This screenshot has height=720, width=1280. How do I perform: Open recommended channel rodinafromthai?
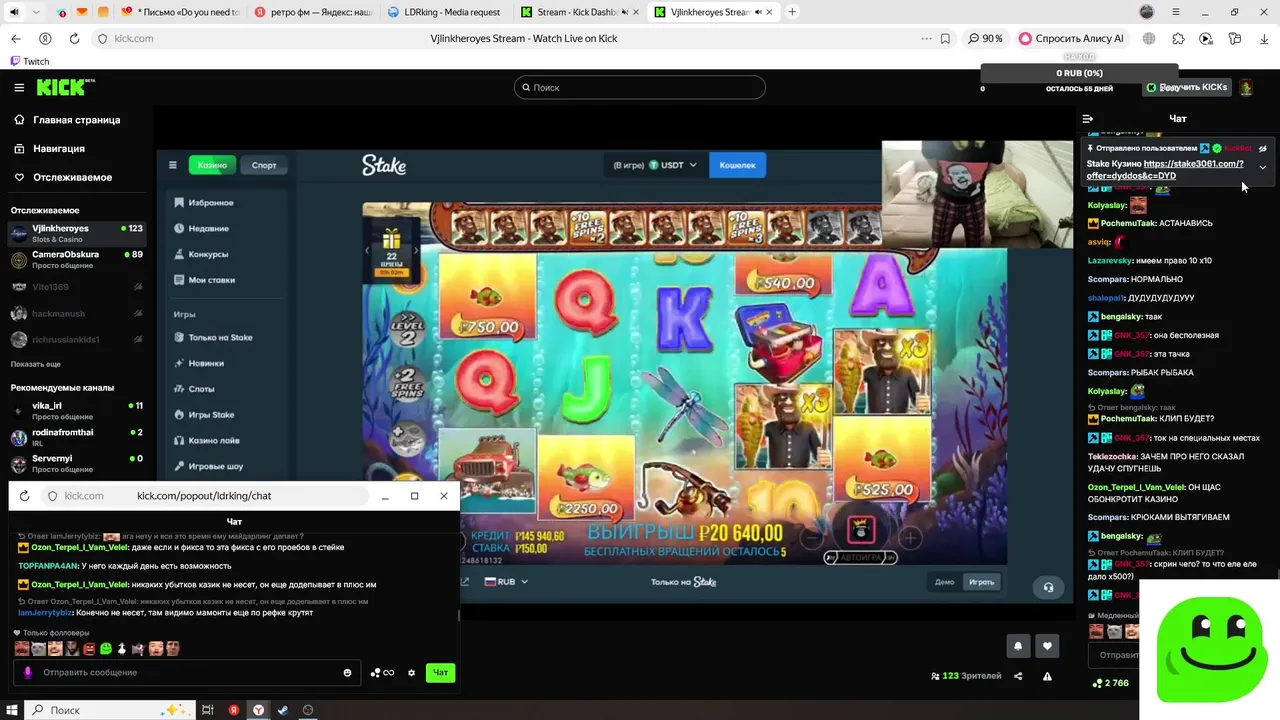click(x=76, y=437)
